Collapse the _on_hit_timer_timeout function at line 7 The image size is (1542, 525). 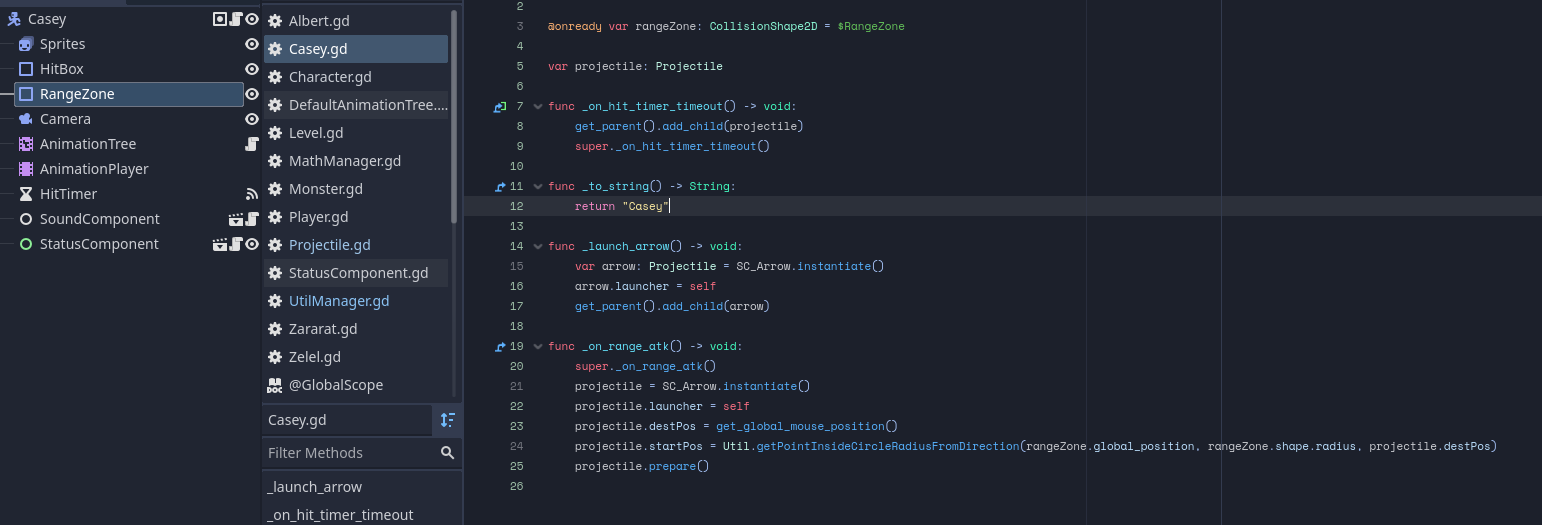[538, 106]
